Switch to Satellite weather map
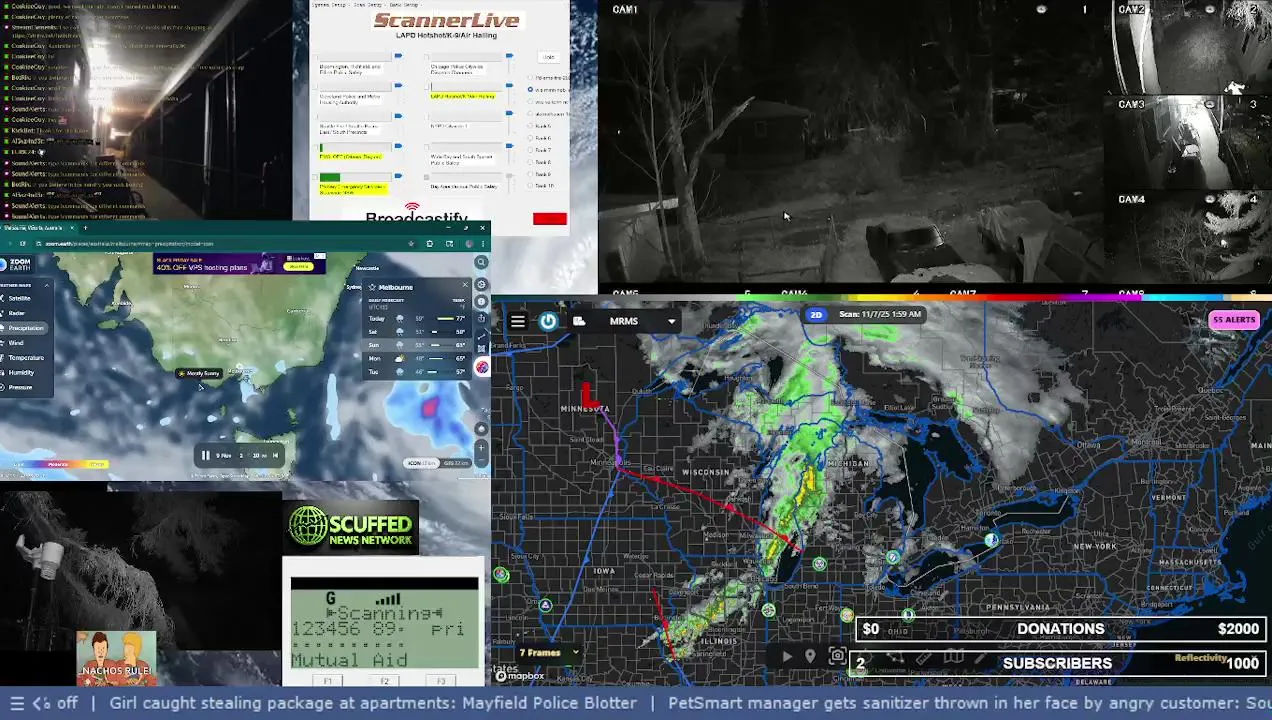Image resolution: width=1272 pixels, height=720 pixels. [20, 298]
